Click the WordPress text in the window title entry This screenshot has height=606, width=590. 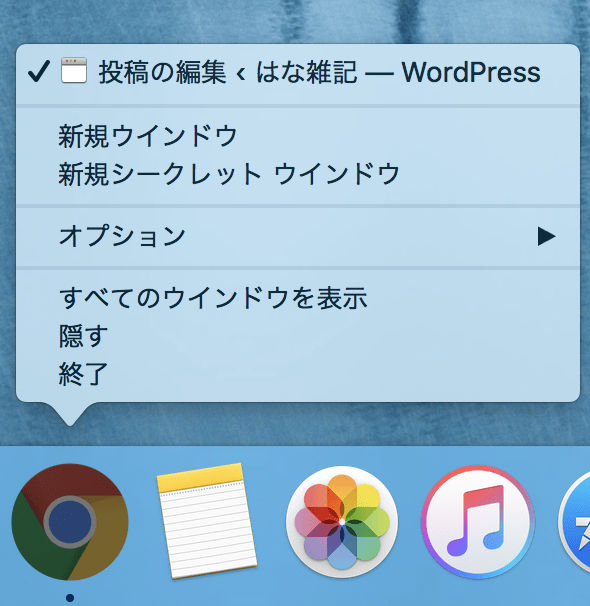[x=471, y=72]
